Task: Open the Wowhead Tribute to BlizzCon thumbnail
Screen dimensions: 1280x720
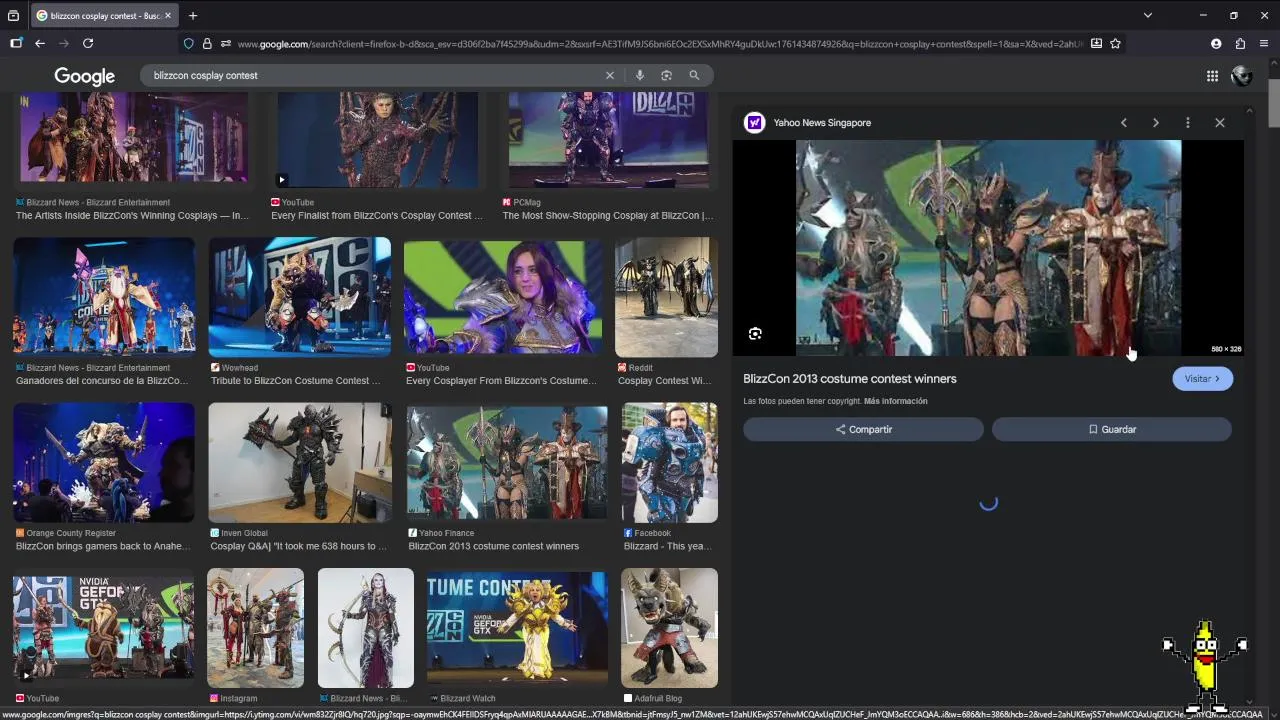Action: tap(300, 297)
